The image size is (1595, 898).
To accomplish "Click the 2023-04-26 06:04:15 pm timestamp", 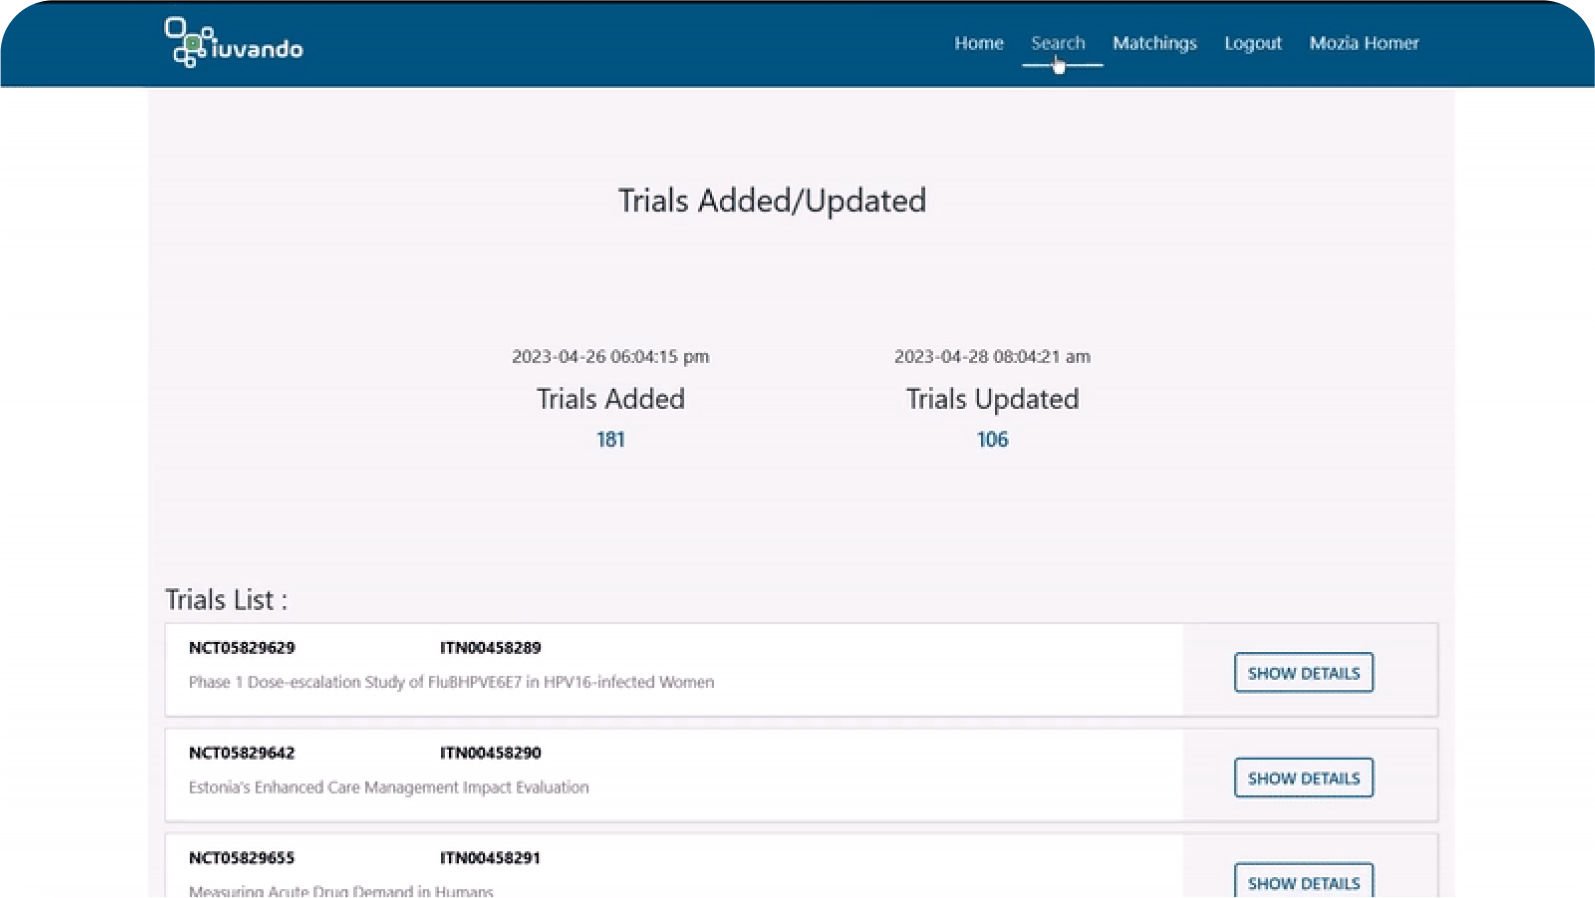I will click(x=610, y=356).
